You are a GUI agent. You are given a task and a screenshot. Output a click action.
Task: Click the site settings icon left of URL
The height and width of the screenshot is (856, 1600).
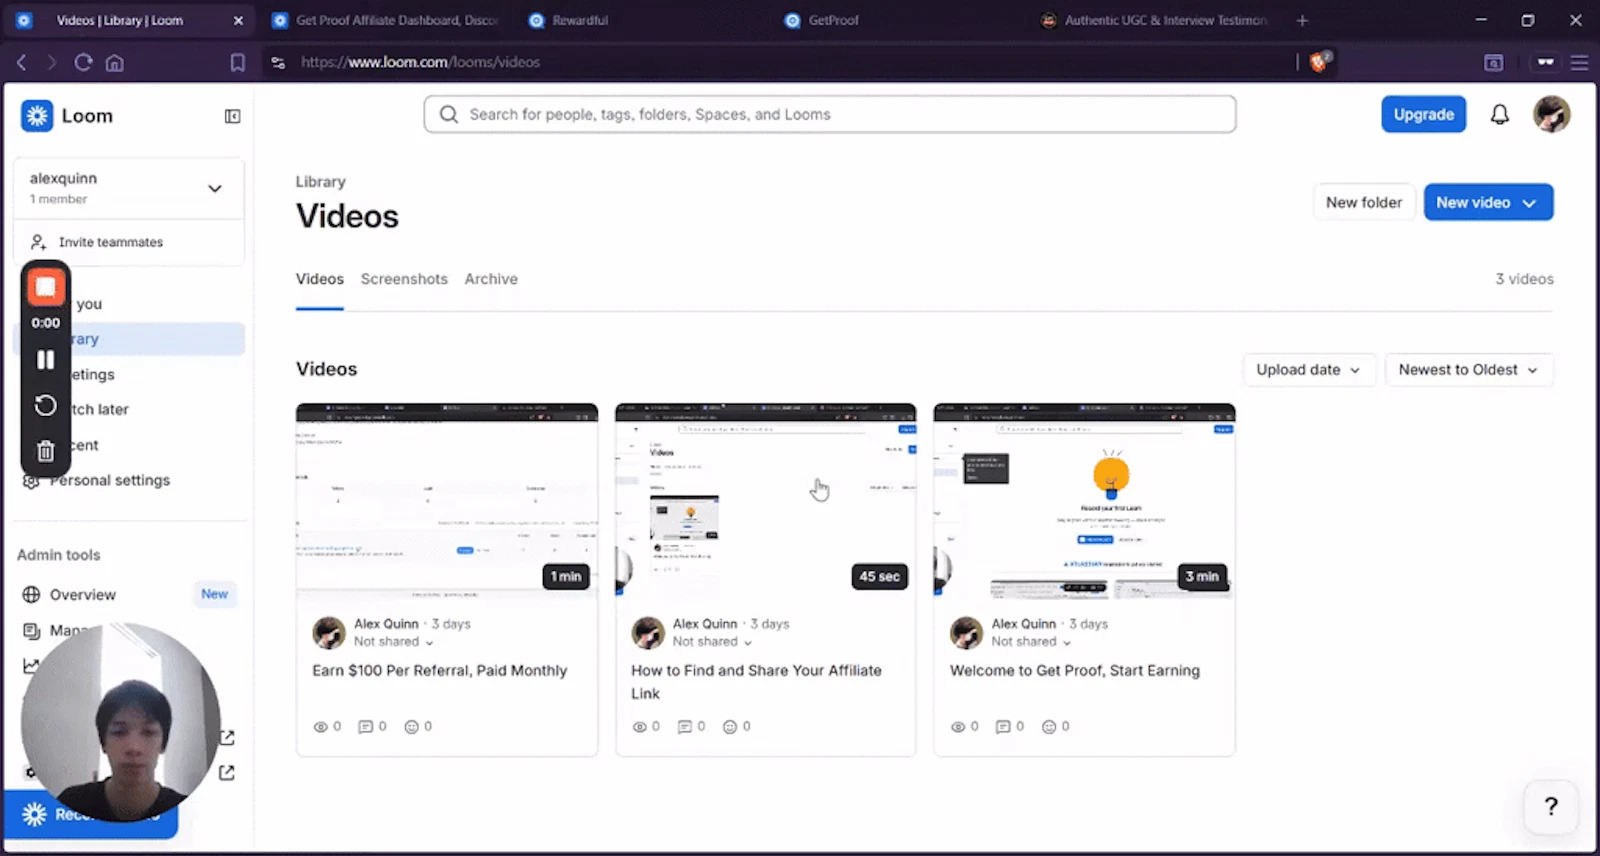[x=278, y=62]
